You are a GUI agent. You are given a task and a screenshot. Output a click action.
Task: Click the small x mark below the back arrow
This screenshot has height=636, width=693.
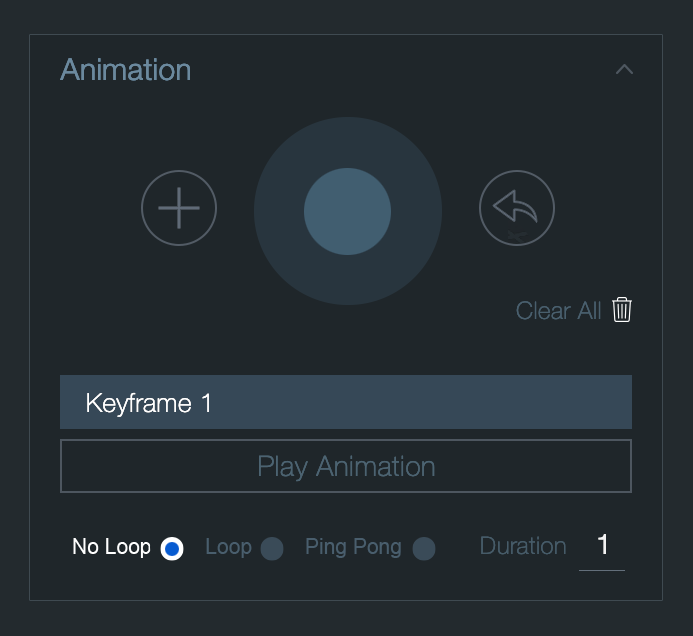[516, 236]
